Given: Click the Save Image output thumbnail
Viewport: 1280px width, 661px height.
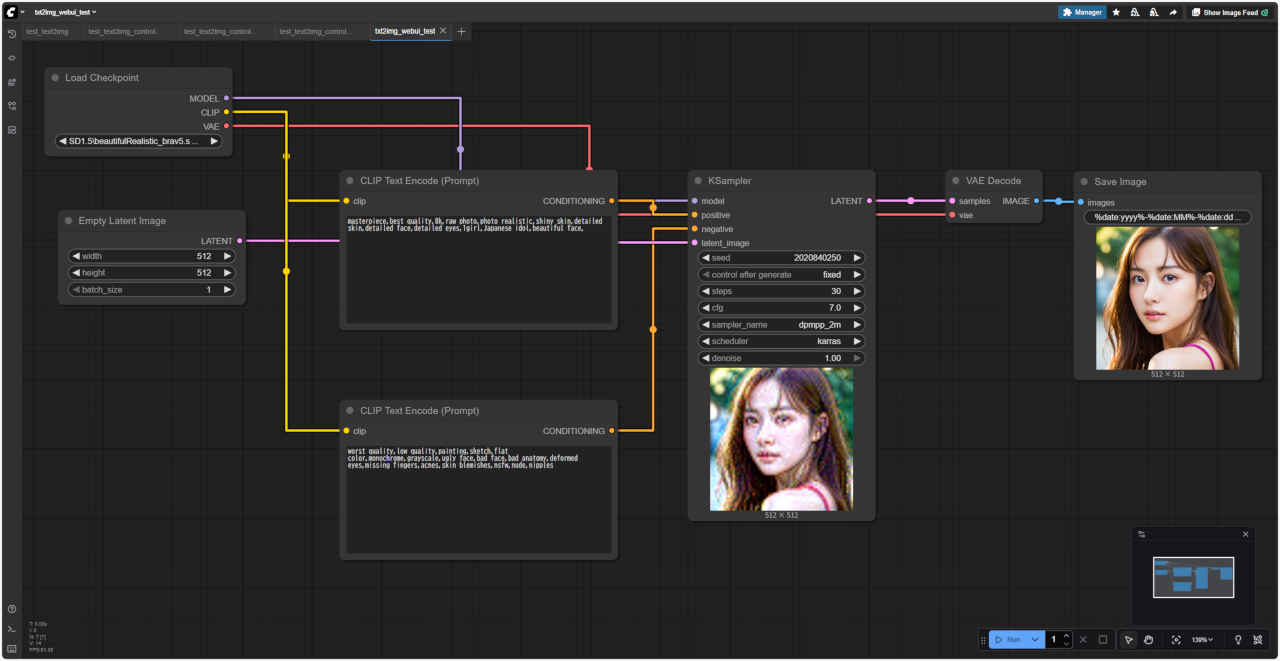Looking at the screenshot, I should tap(1167, 298).
